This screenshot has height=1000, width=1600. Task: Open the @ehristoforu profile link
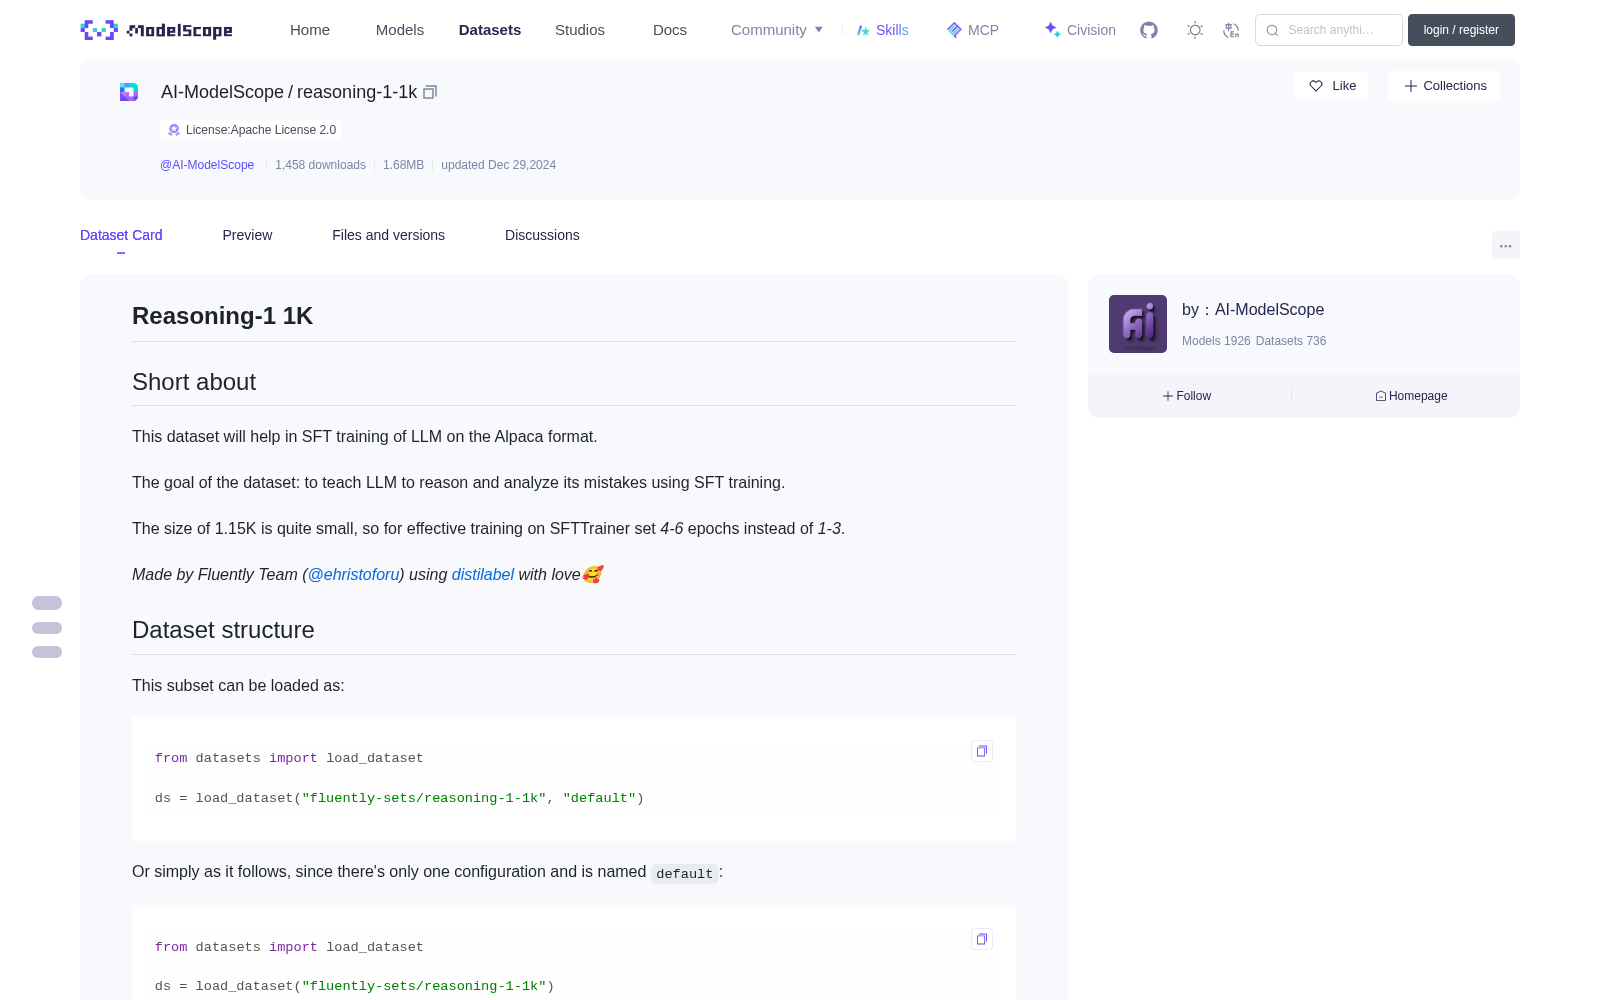coord(354,574)
